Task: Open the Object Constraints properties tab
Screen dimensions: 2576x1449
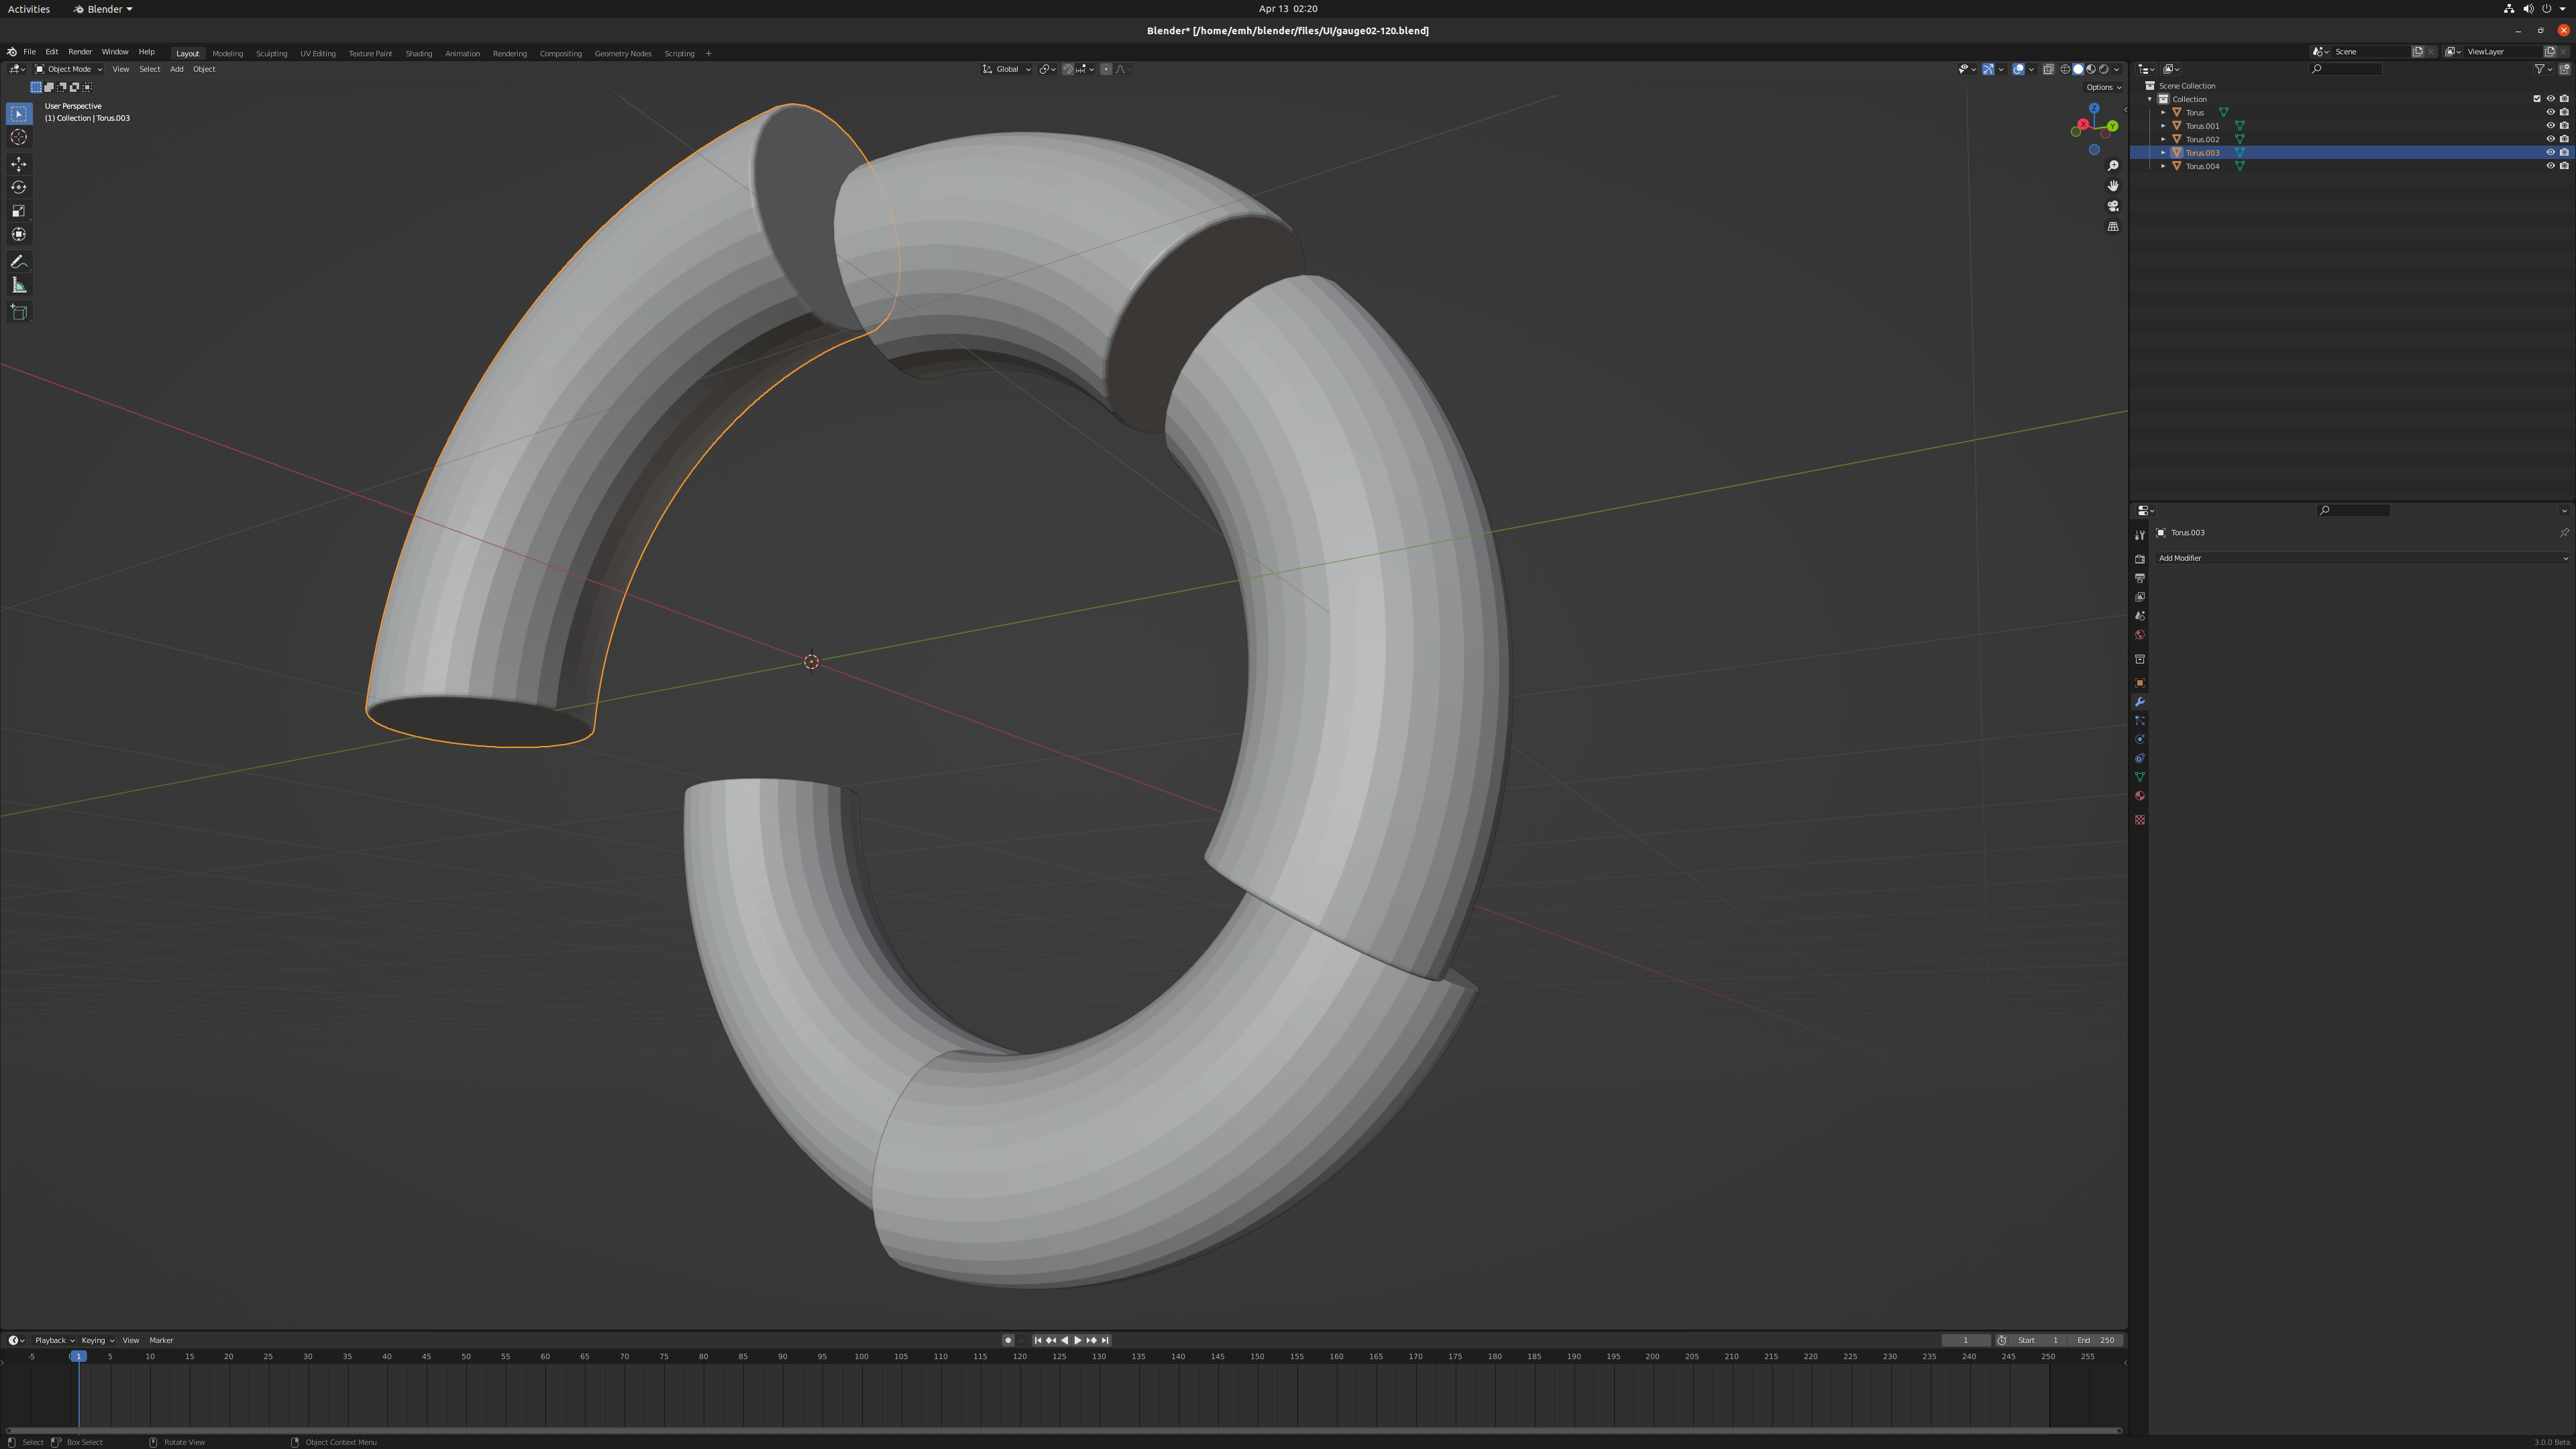Action: (2140, 759)
